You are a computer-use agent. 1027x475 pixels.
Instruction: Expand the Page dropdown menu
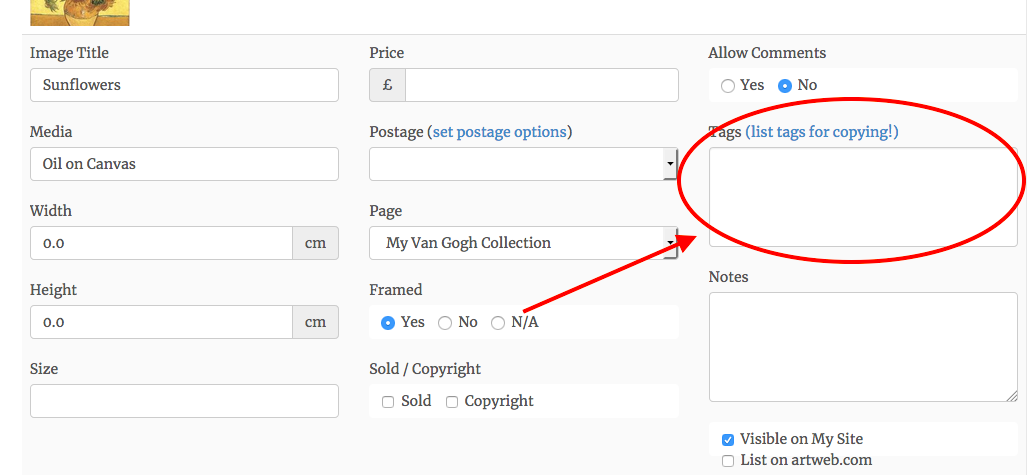coord(523,243)
